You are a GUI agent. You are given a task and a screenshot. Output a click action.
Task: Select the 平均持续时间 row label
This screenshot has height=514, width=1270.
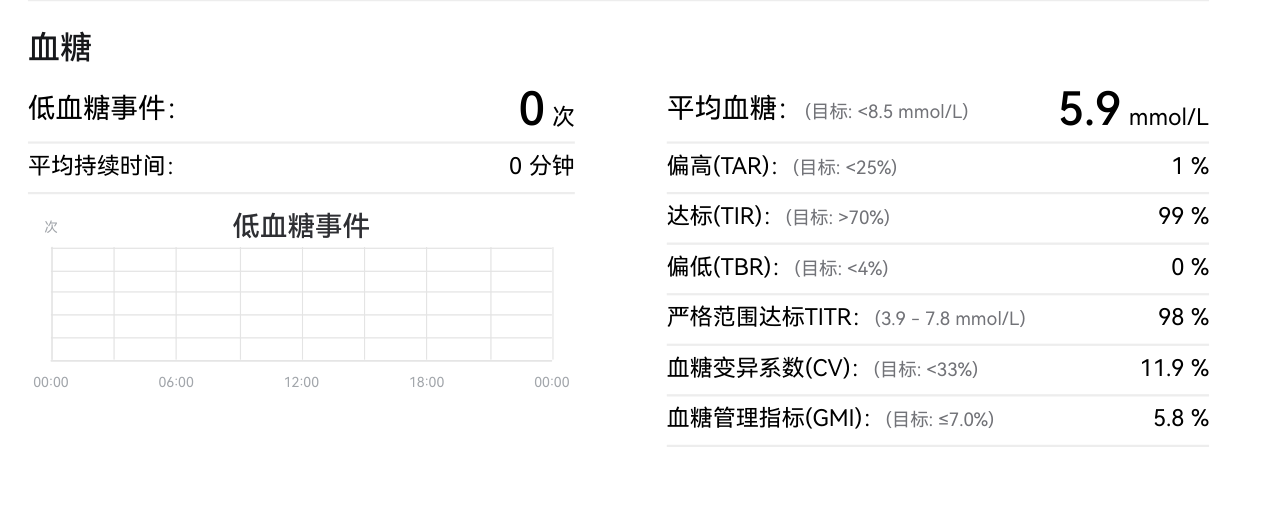(x=101, y=166)
